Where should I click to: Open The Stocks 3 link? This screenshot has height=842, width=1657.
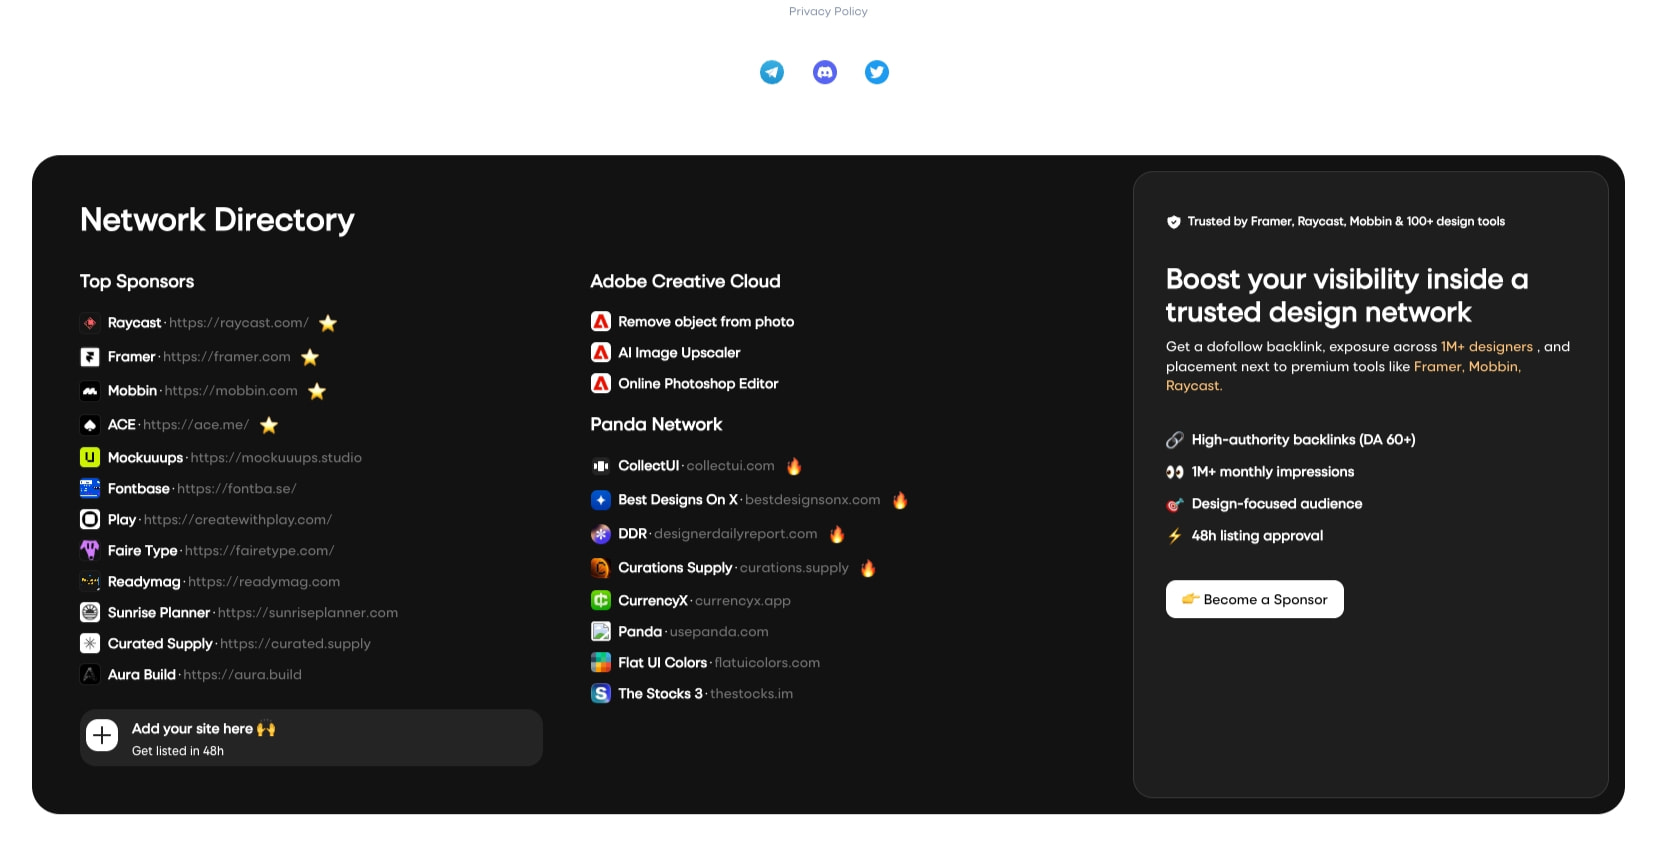pos(705,693)
